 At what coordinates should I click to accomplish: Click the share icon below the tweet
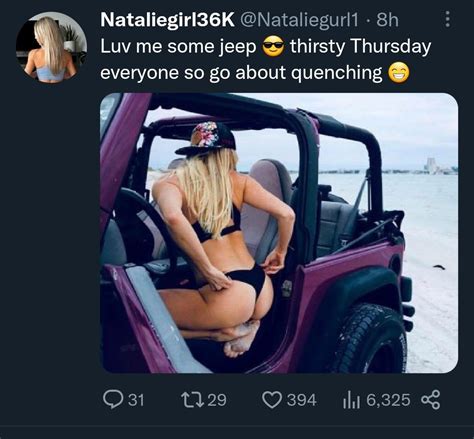pos(431,399)
